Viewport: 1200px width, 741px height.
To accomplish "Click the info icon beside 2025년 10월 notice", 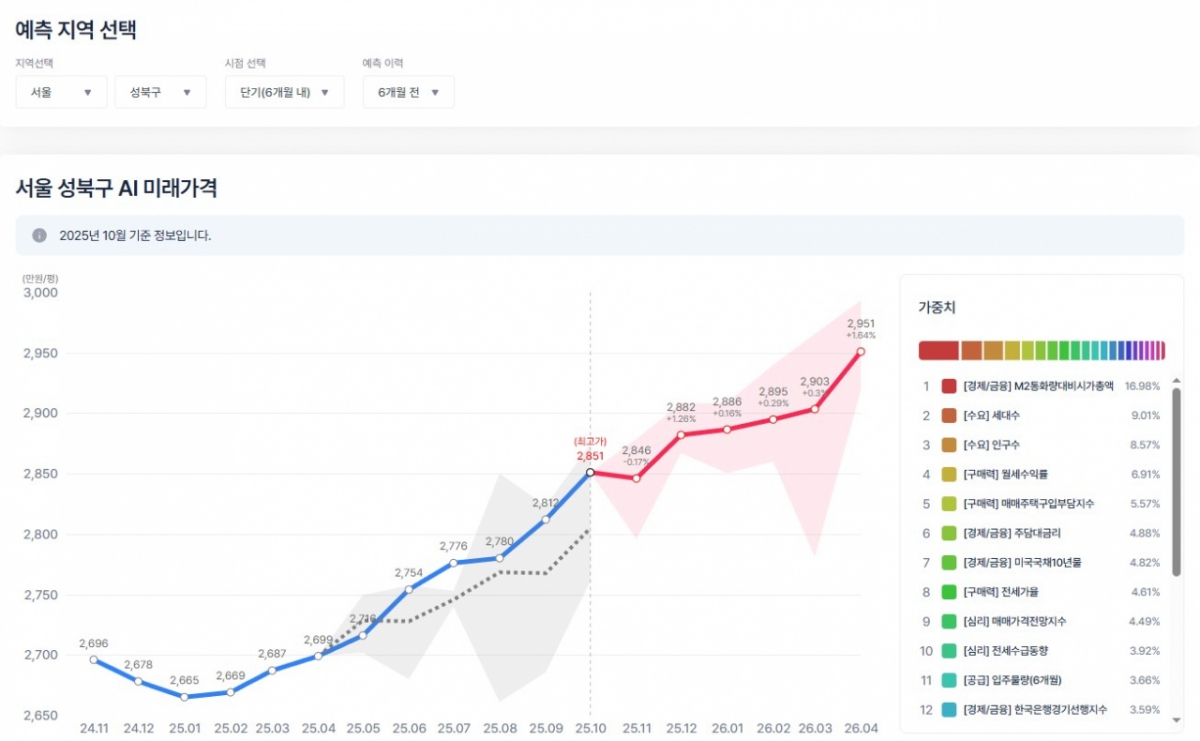I will point(40,236).
